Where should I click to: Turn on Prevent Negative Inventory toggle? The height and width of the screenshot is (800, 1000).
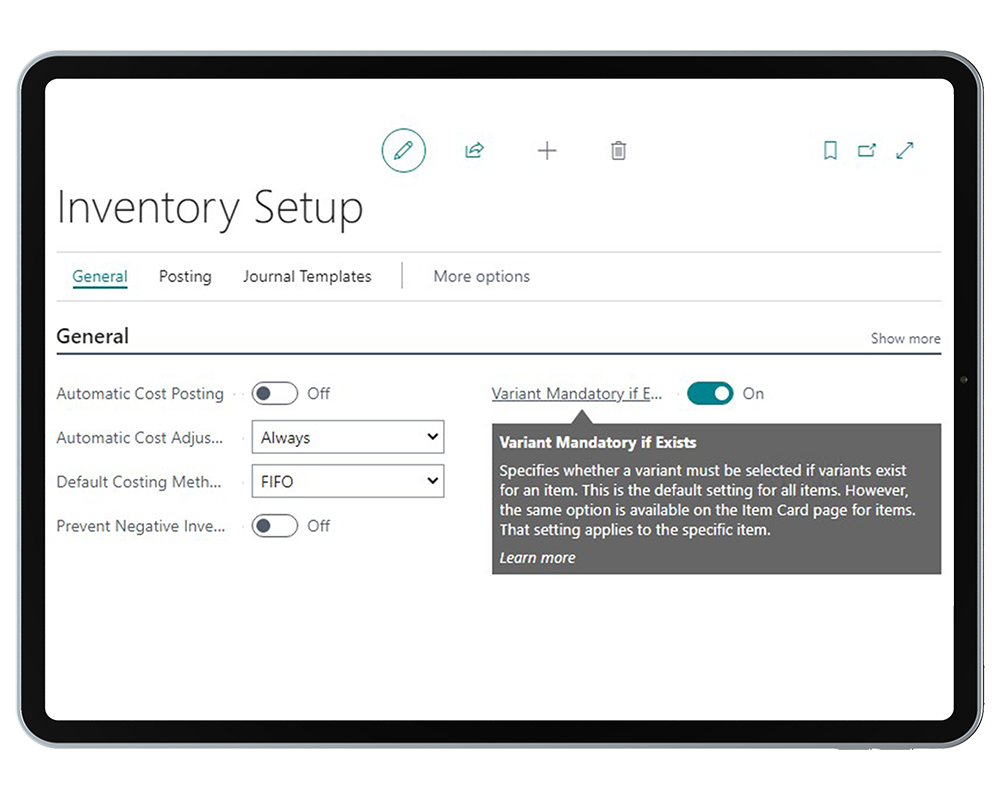pos(274,526)
